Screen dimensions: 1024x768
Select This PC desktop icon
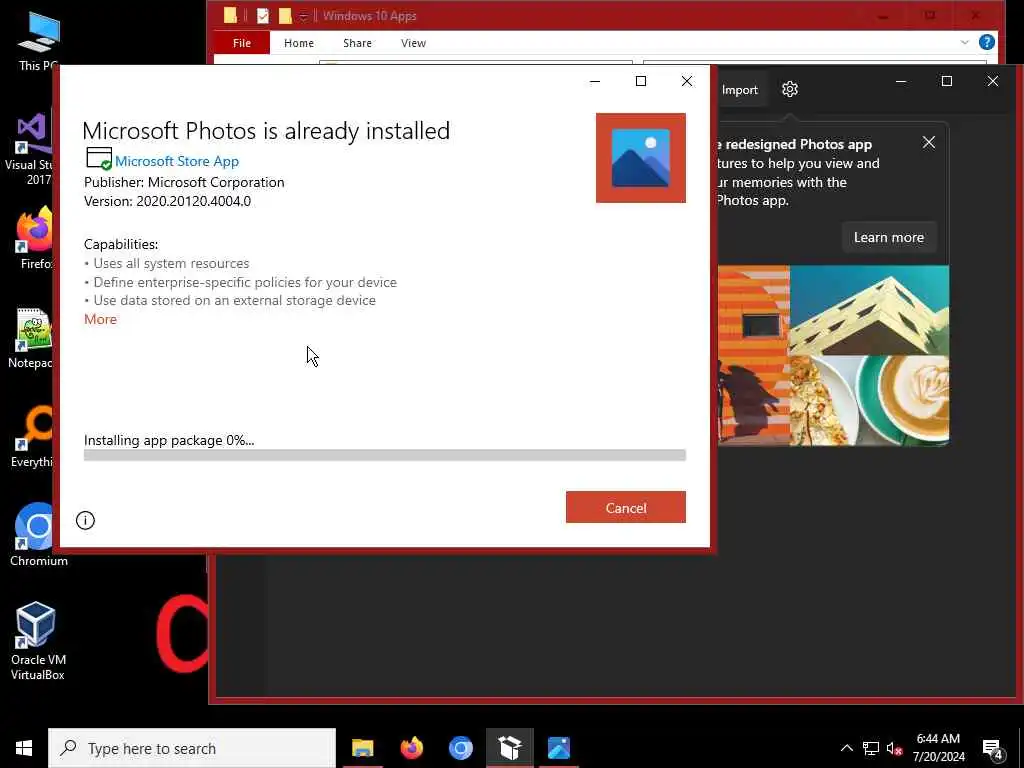38,40
